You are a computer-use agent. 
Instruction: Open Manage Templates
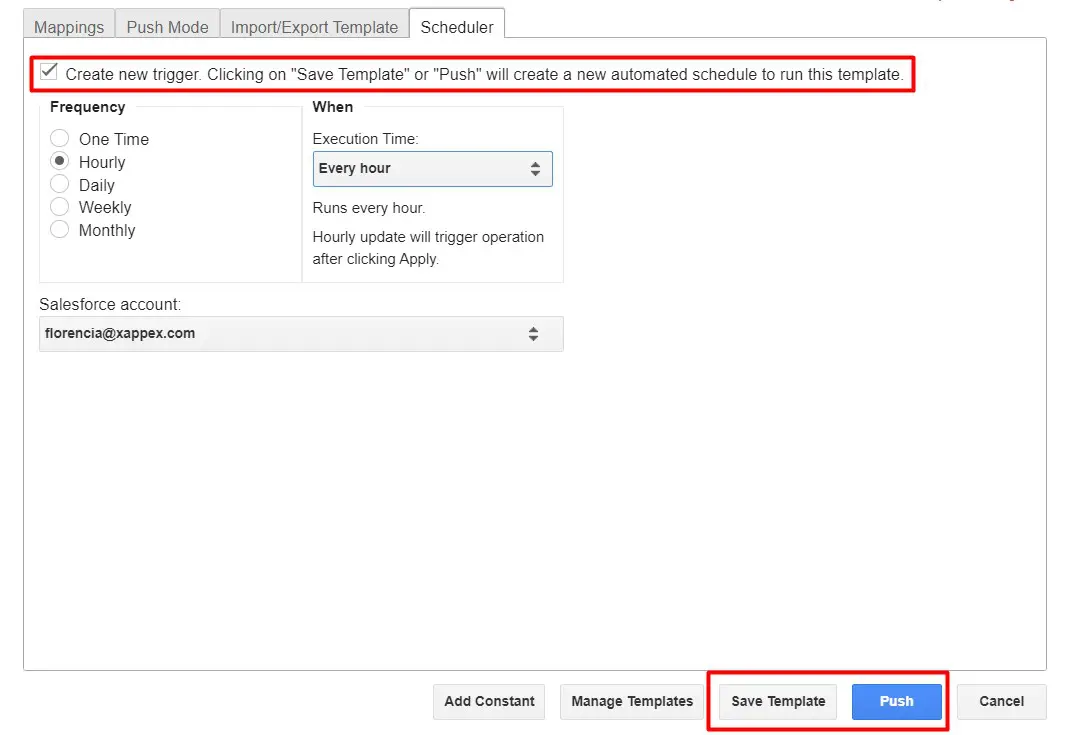(632, 702)
